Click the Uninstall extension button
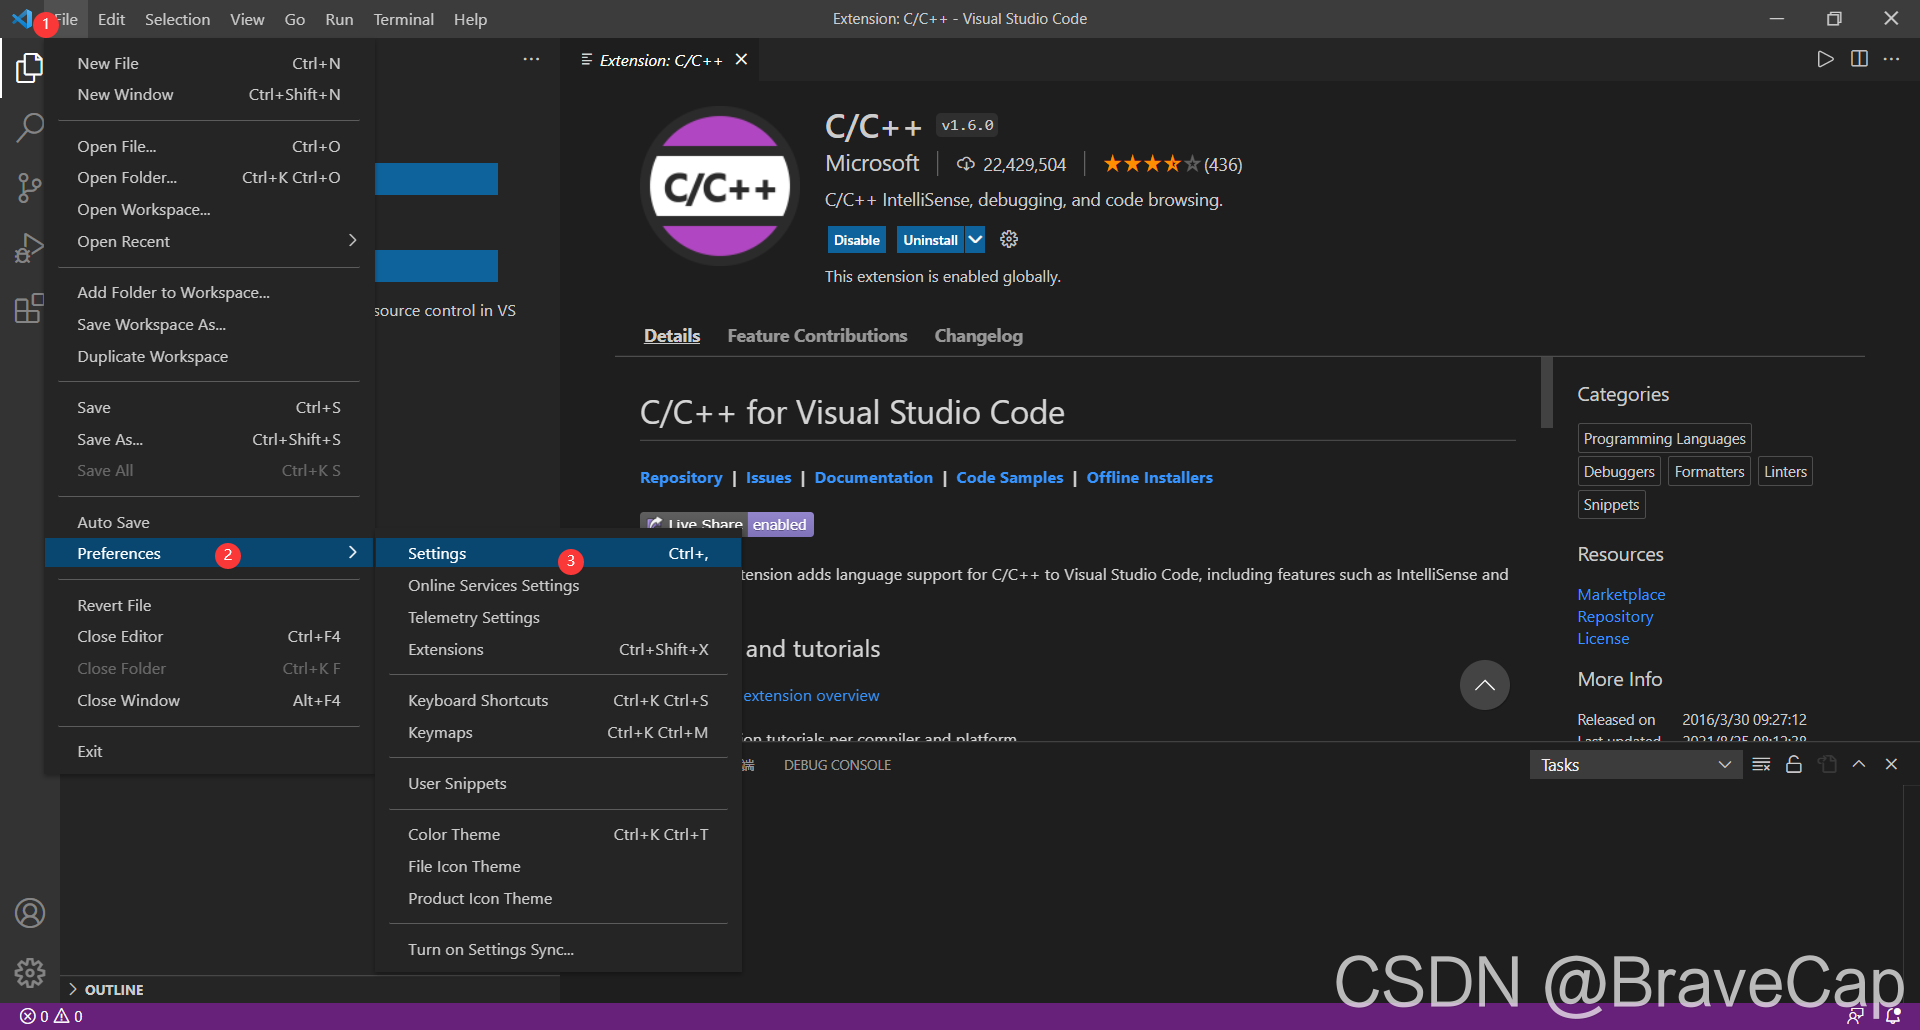This screenshot has height=1030, width=1920. coord(930,240)
